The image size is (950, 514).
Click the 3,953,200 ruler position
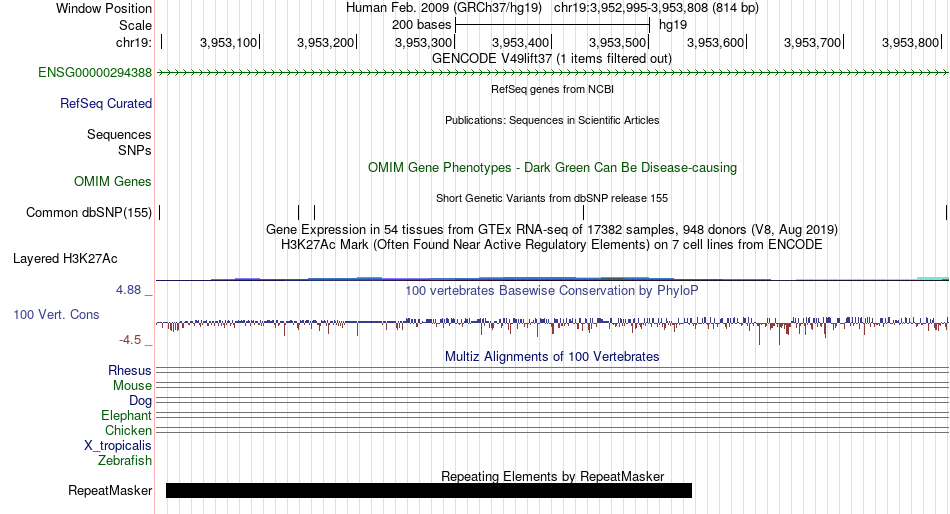[x=325, y=42]
